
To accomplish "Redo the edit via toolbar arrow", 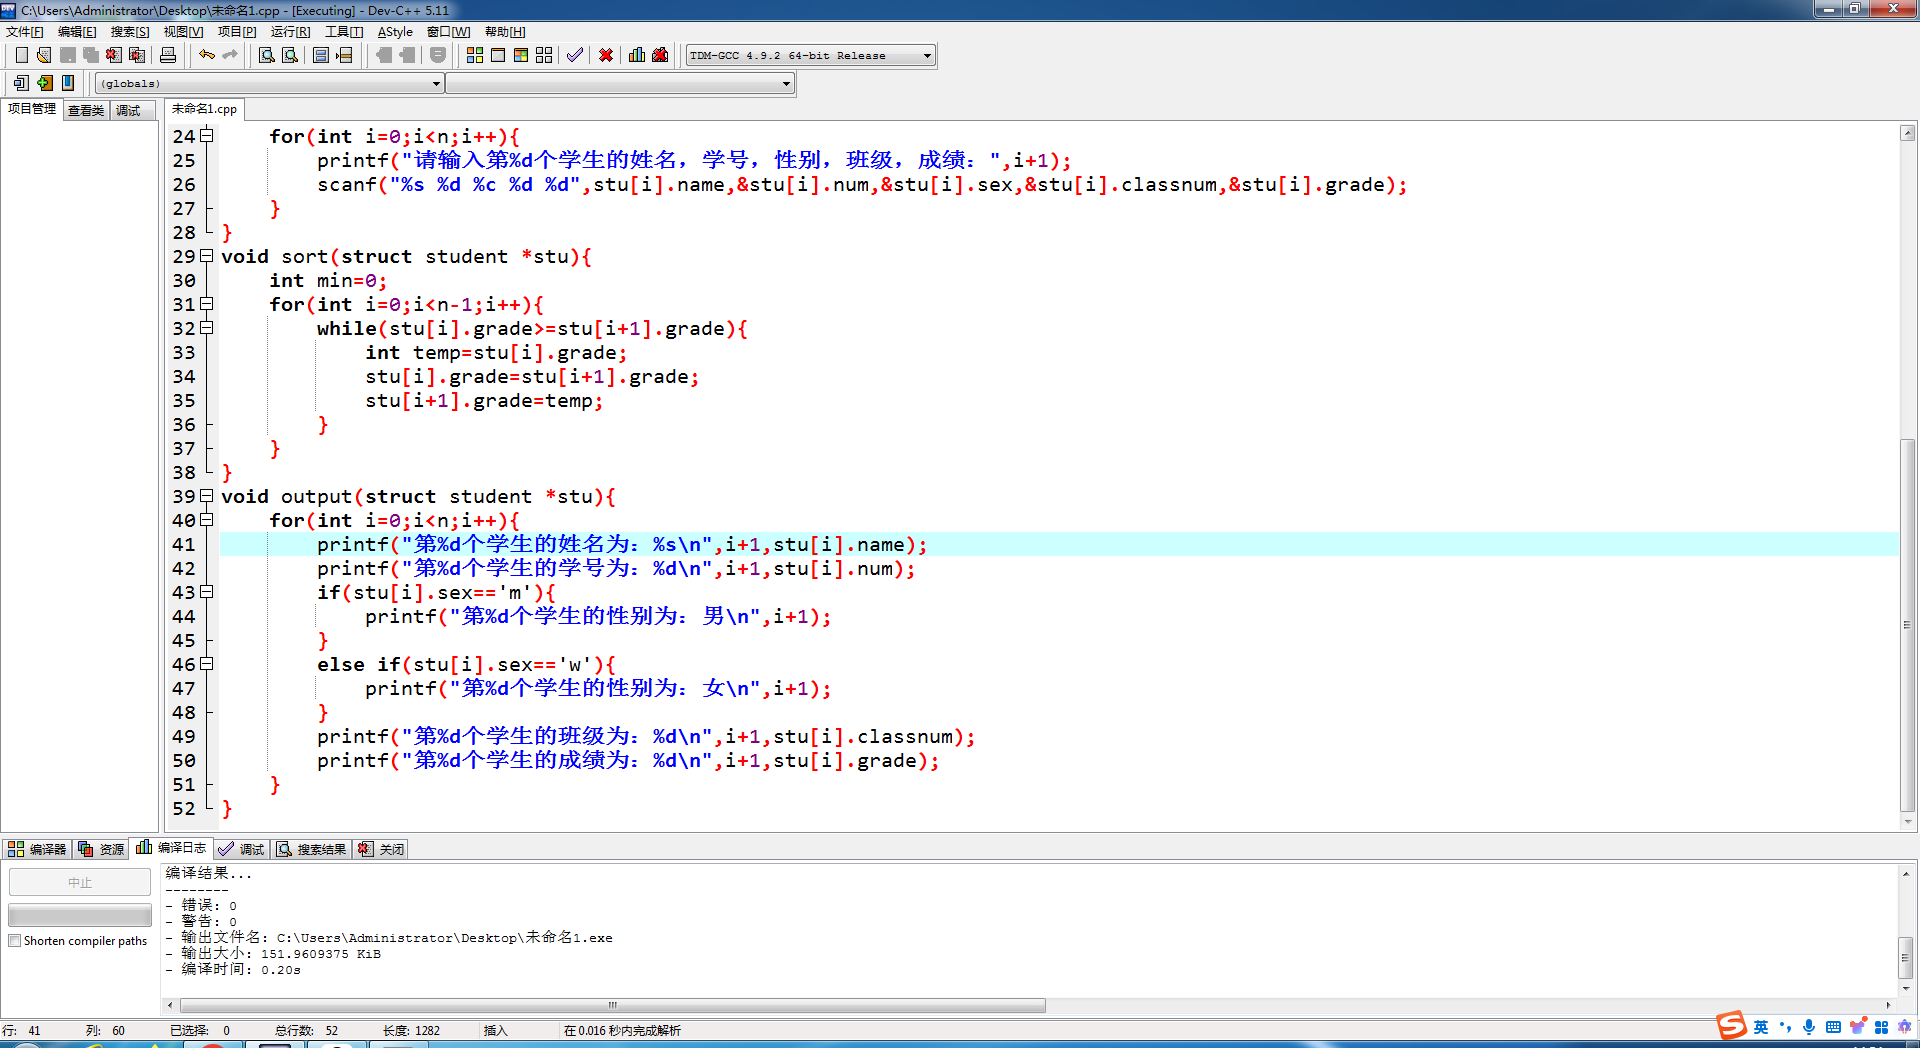I will (230, 55).
